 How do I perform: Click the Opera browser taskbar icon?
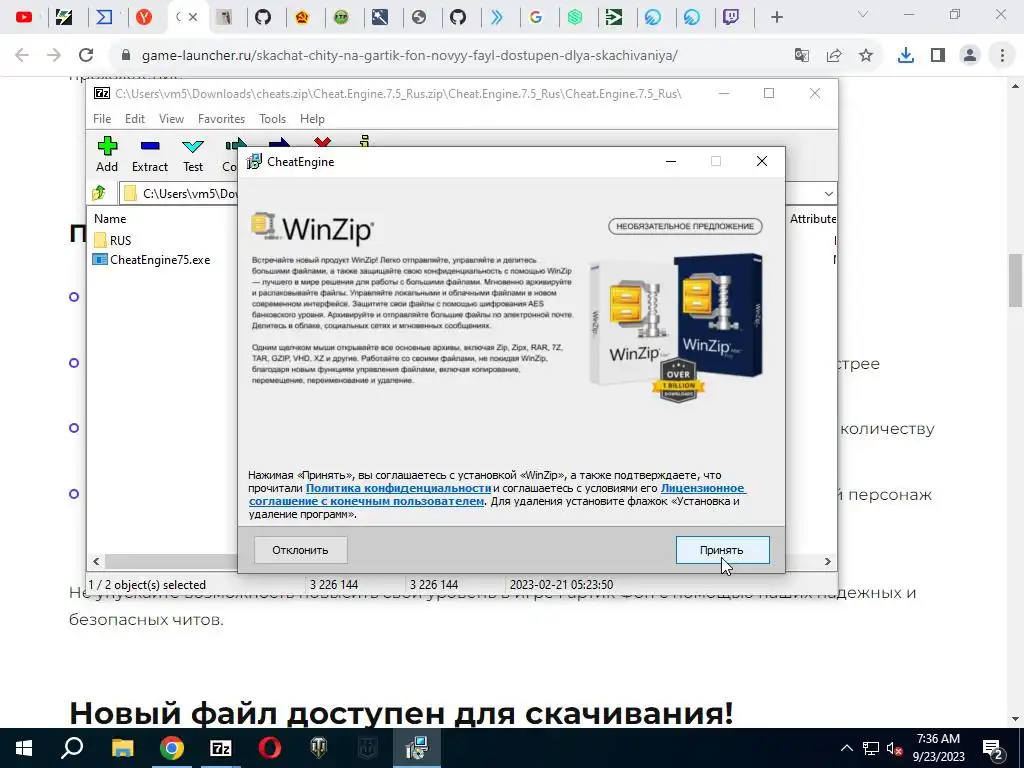[270, 748]
